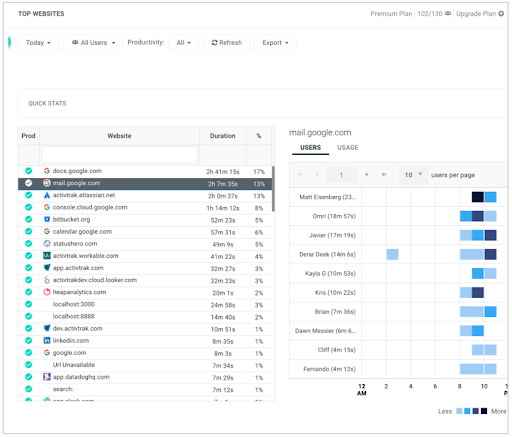Click the Datadog icon beside app.datadoghq.com
Image resolution: width=512 pixels, height=437 pixels.
(47, 377)
